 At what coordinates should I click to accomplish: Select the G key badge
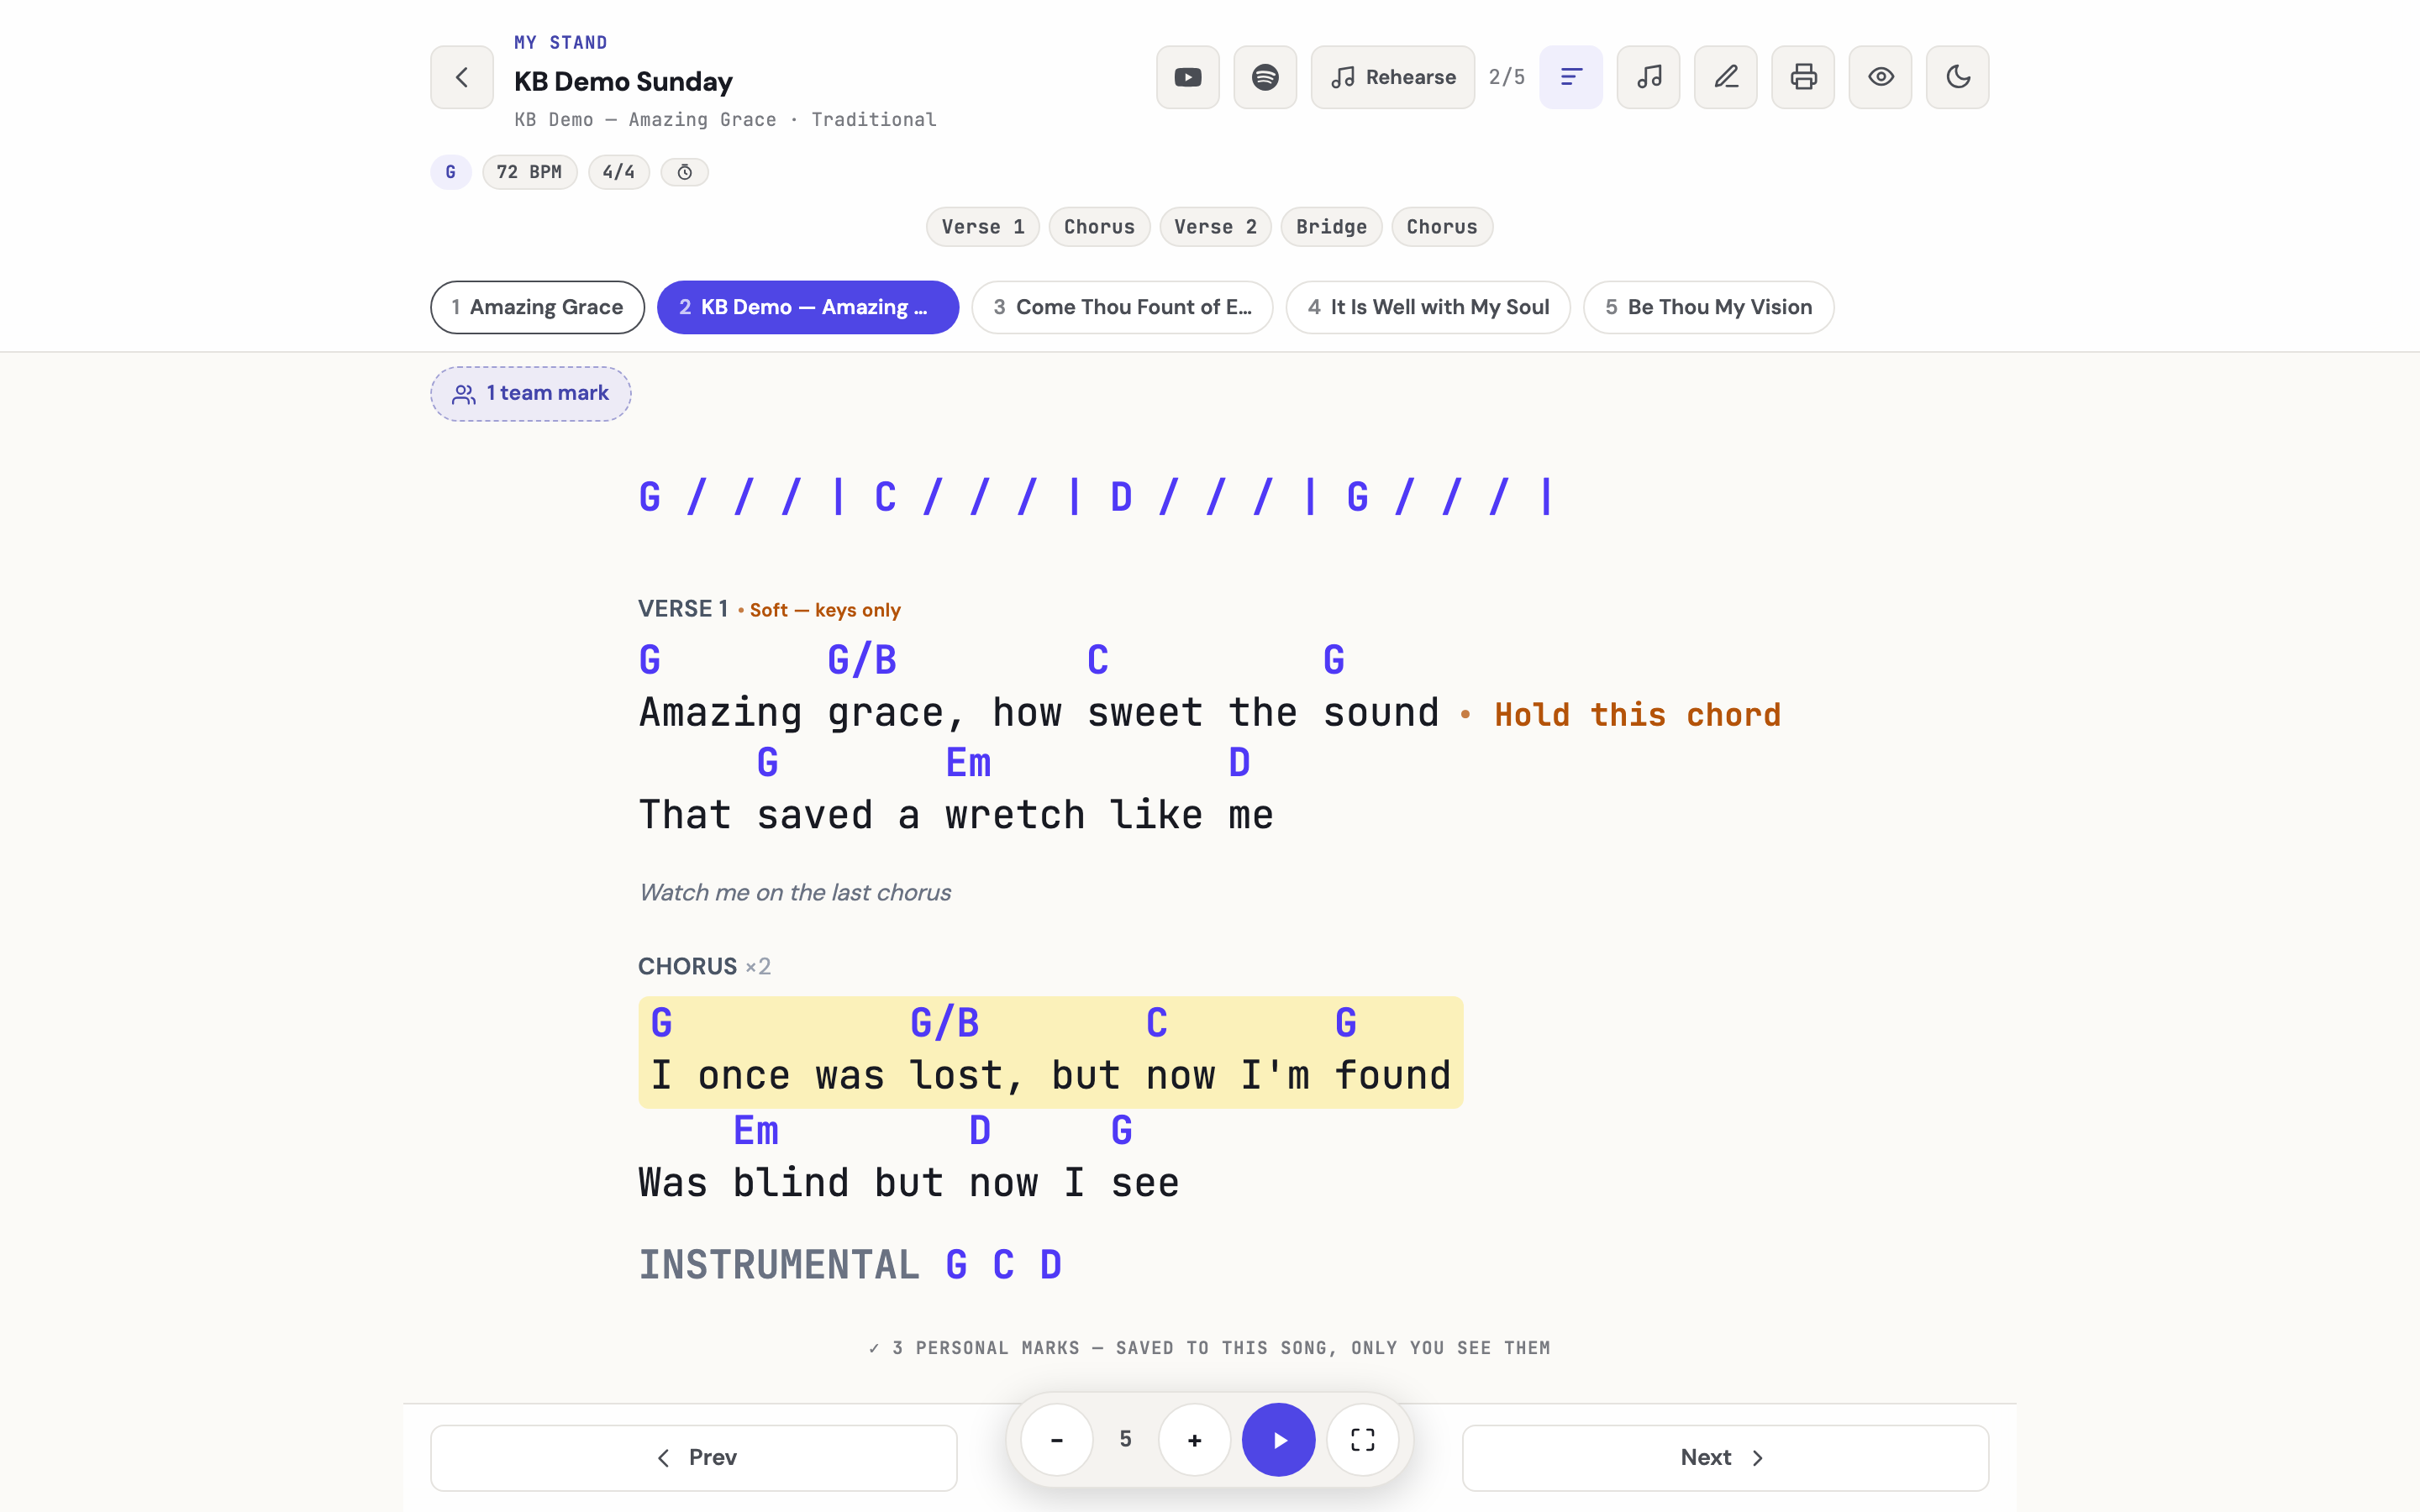(451, 172)
